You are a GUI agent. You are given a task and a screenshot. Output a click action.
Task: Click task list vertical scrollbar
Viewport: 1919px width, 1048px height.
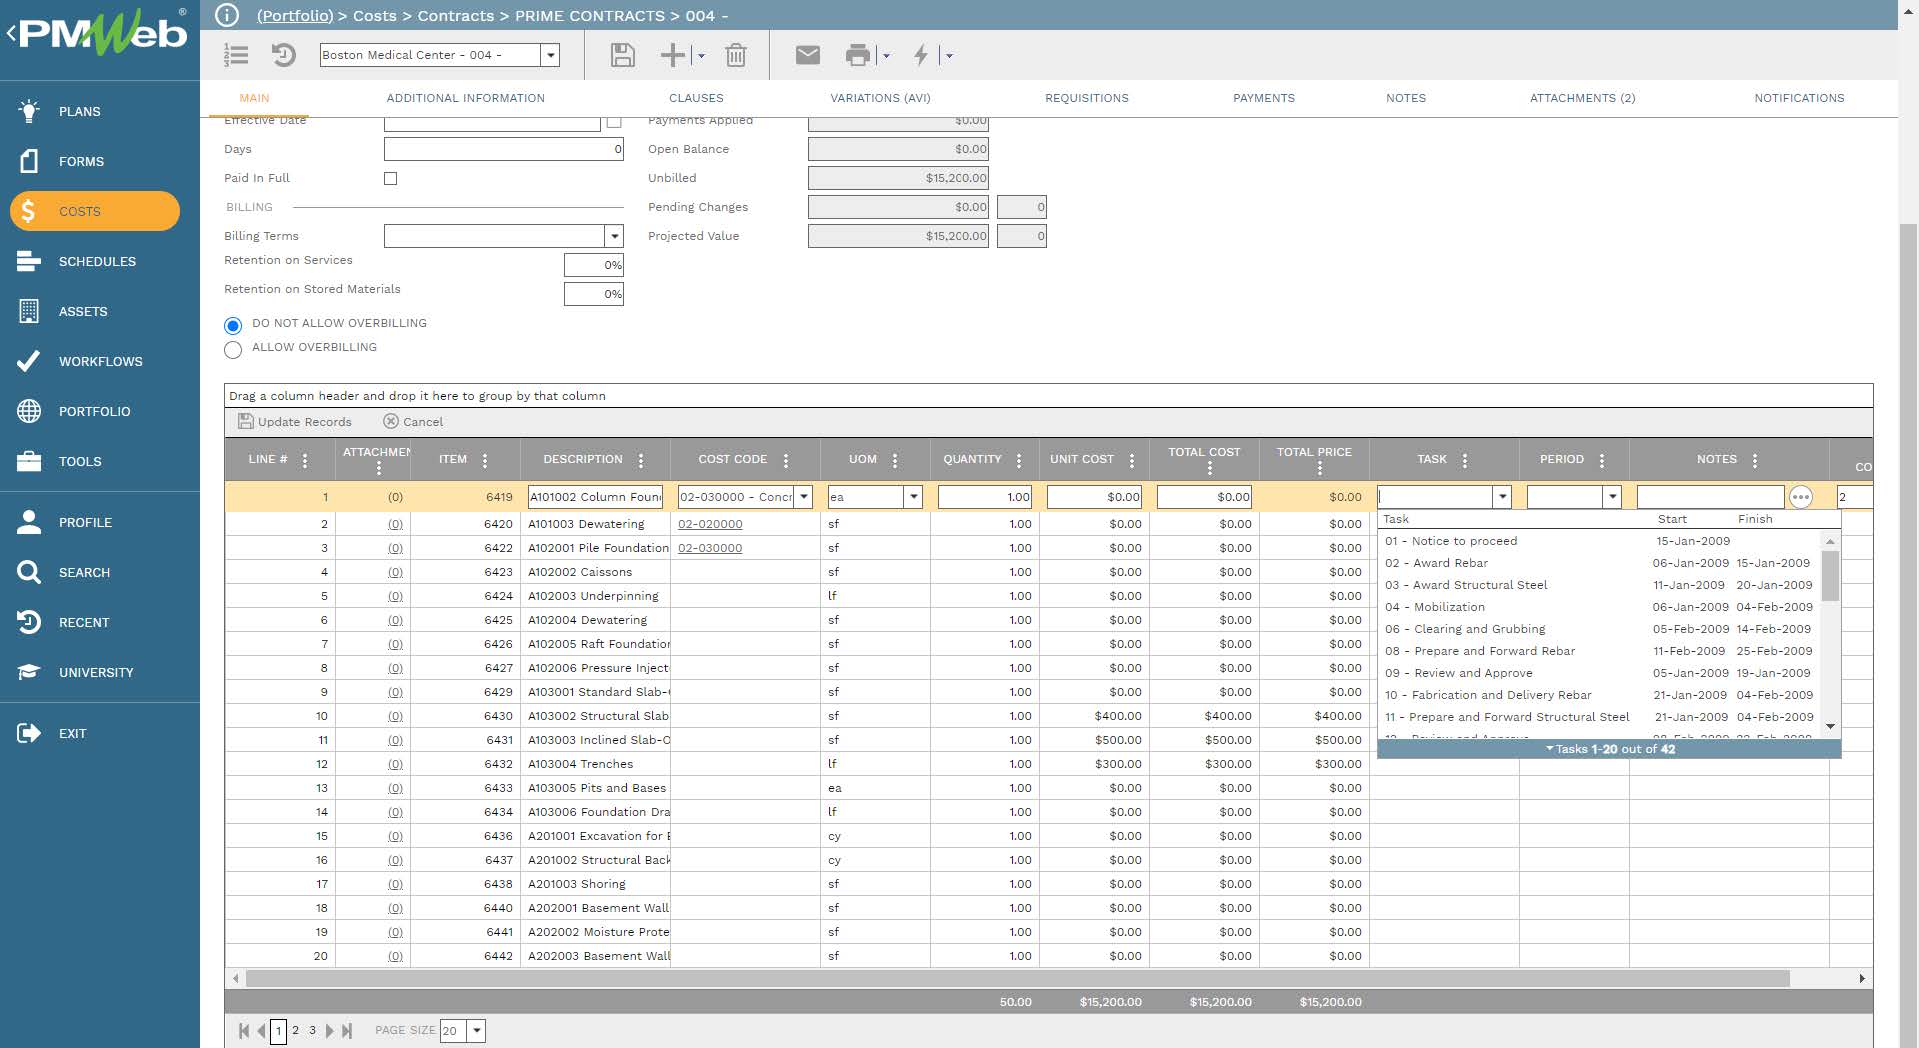(x=1830, y=576)
